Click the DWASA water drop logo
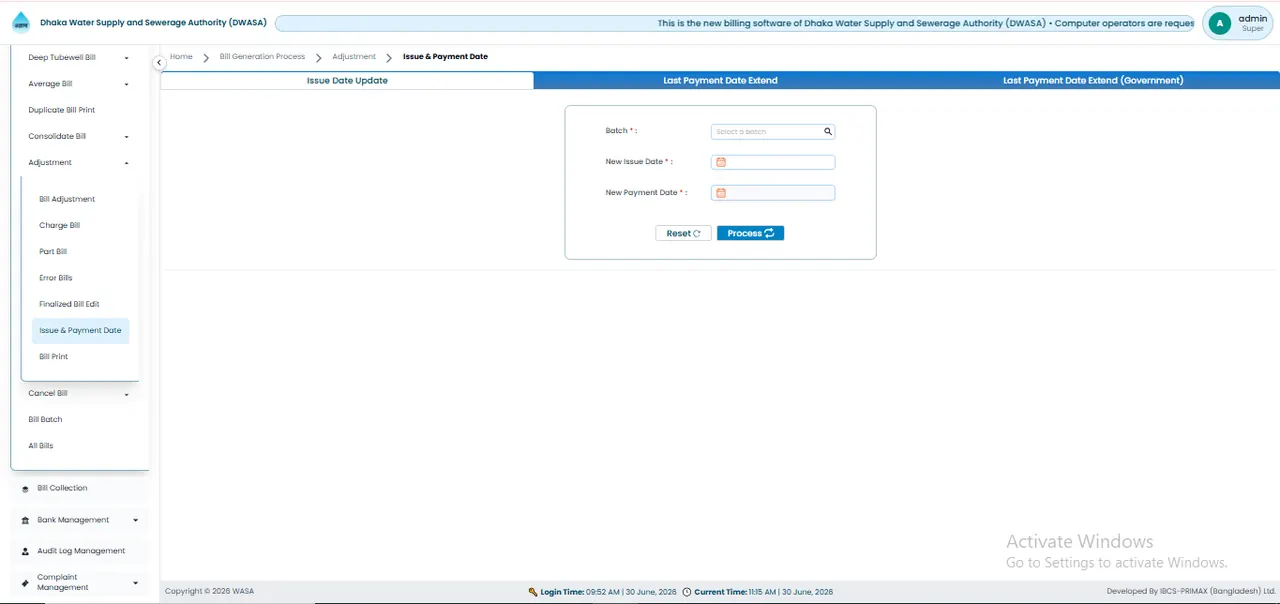The width and height of the screenshot is (1280, 604). tap(21, 23)
